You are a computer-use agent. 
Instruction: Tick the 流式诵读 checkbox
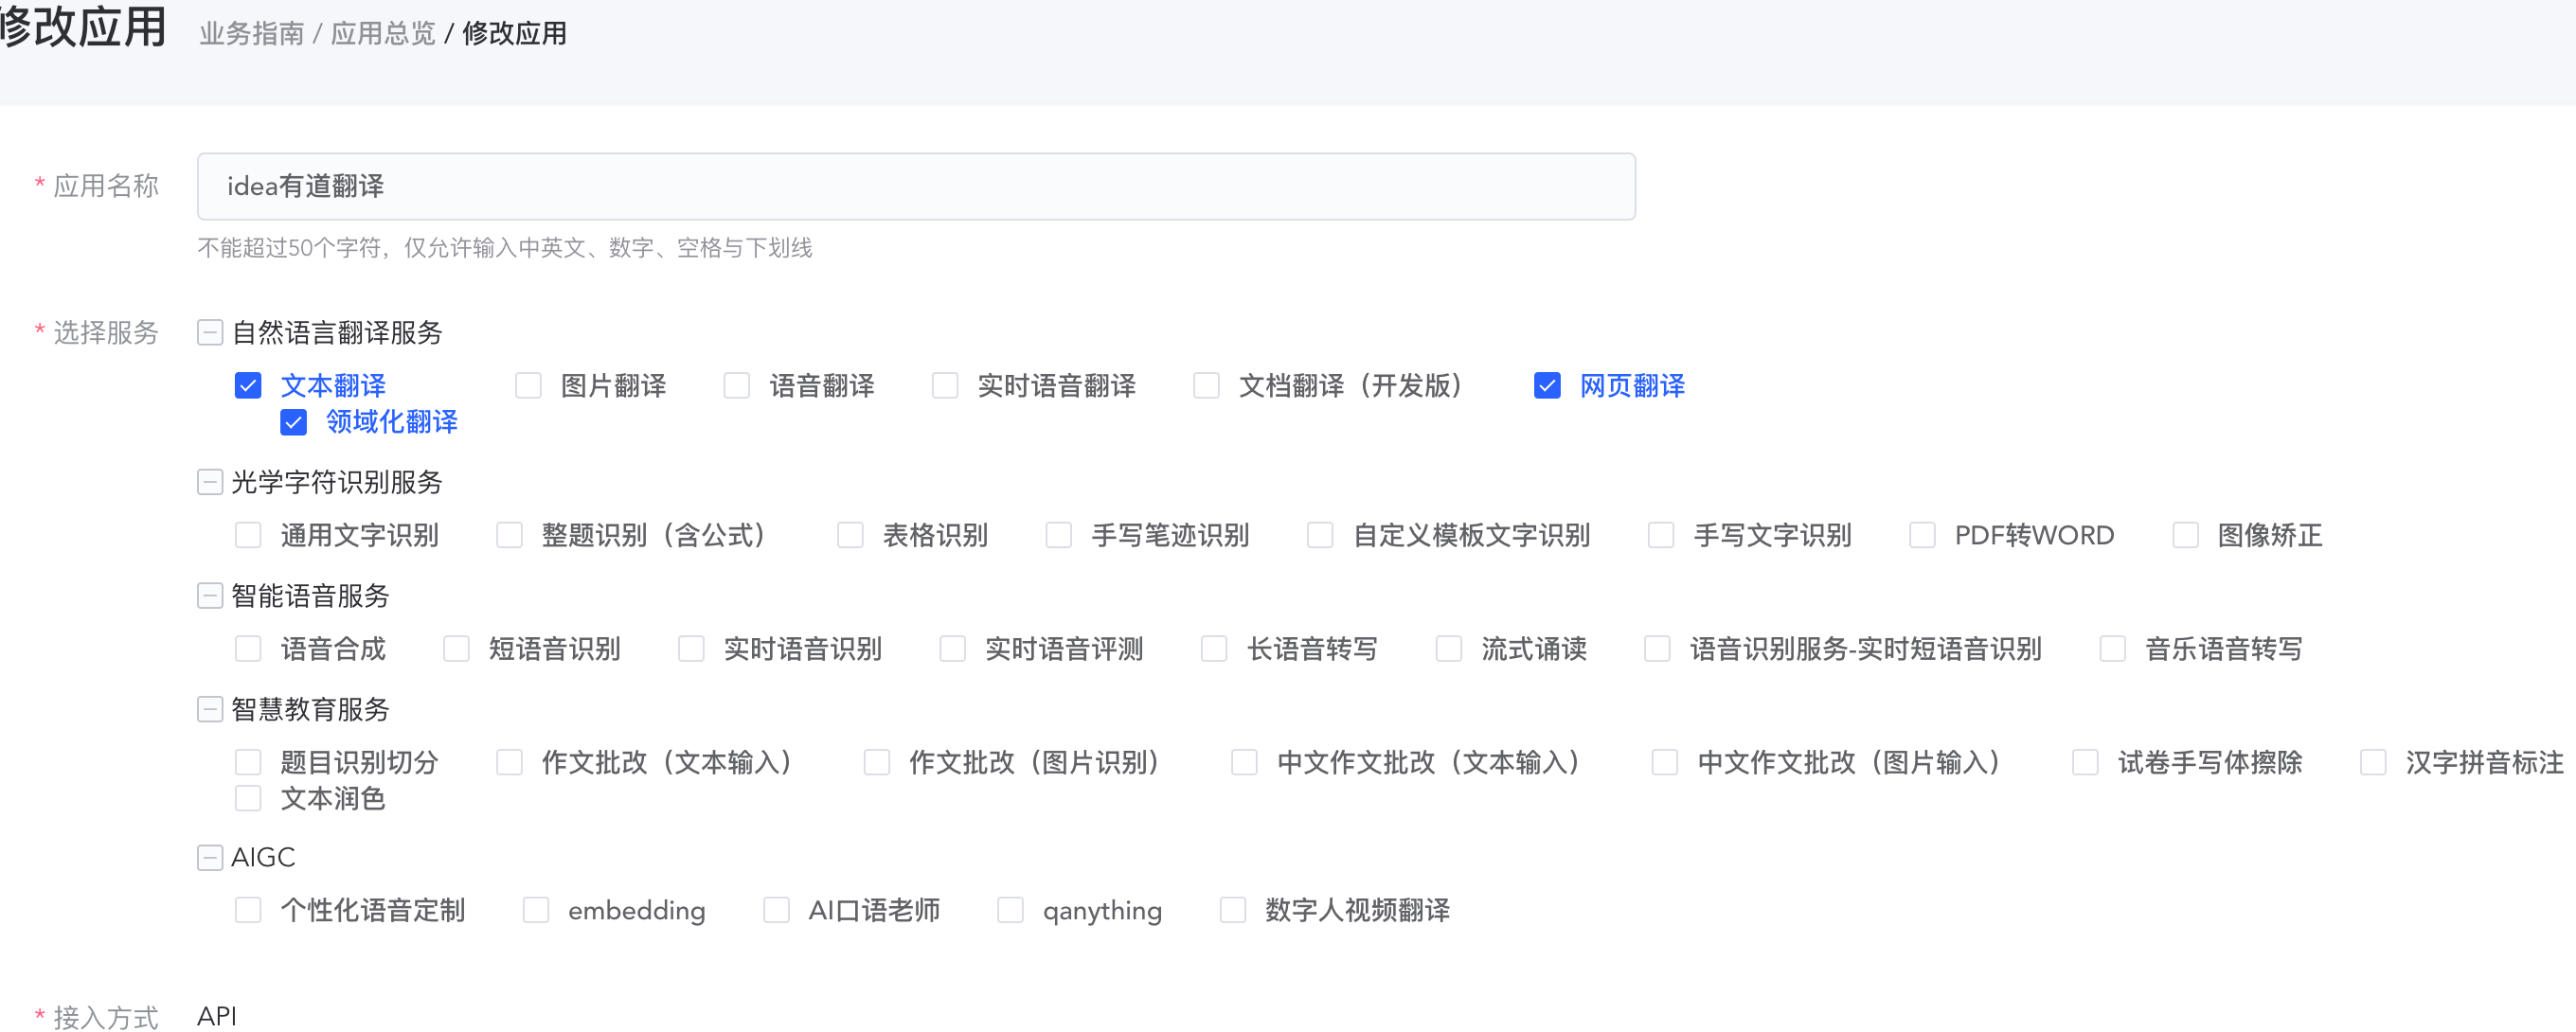pyautogui.click(x=1448, y=649)
